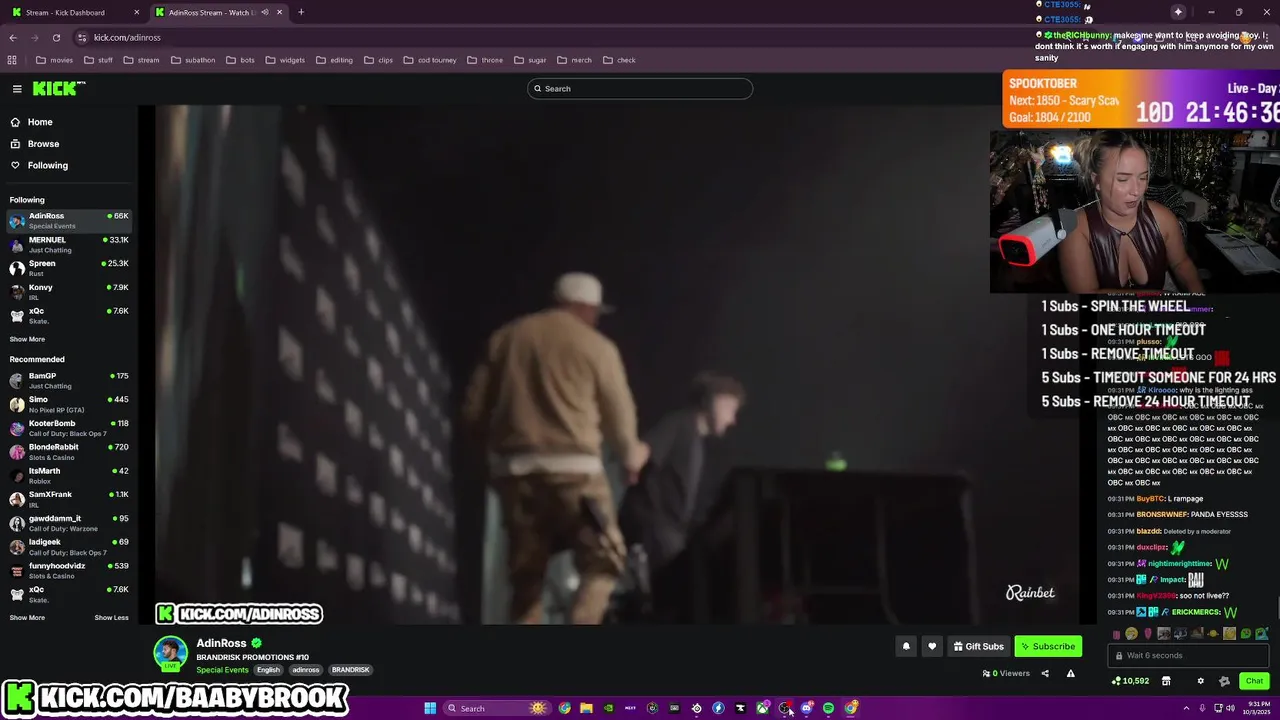
Task: Open Konvy channel in Following list
Action: coord(68,291)
